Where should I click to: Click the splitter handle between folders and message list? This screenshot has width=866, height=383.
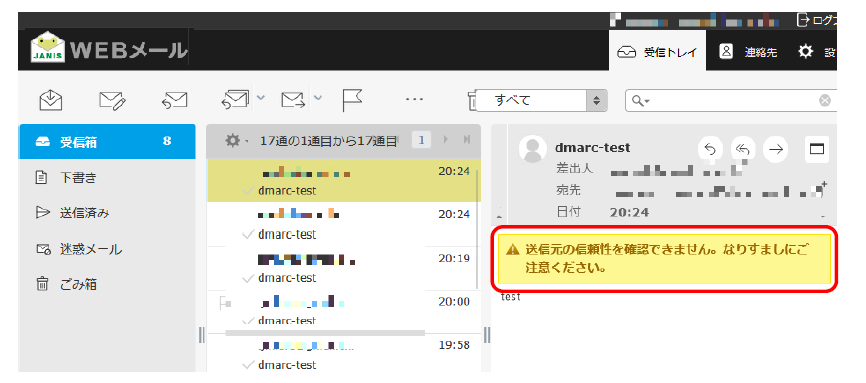(x=201, y=335)
